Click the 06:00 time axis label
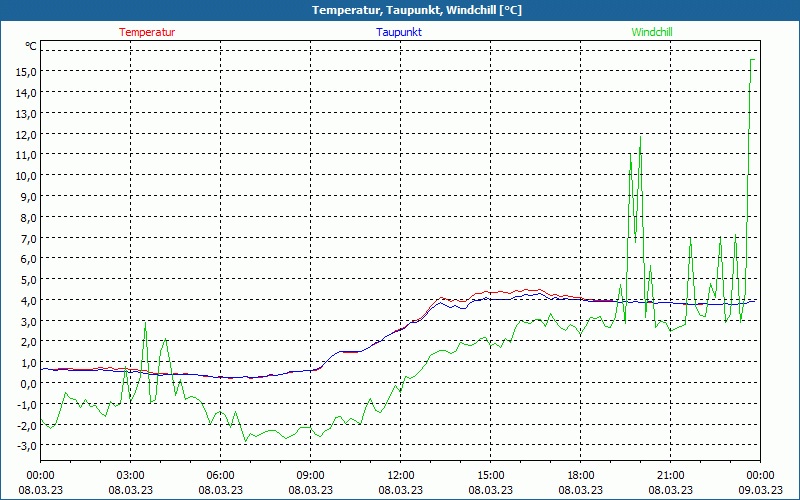 [220, 476]
